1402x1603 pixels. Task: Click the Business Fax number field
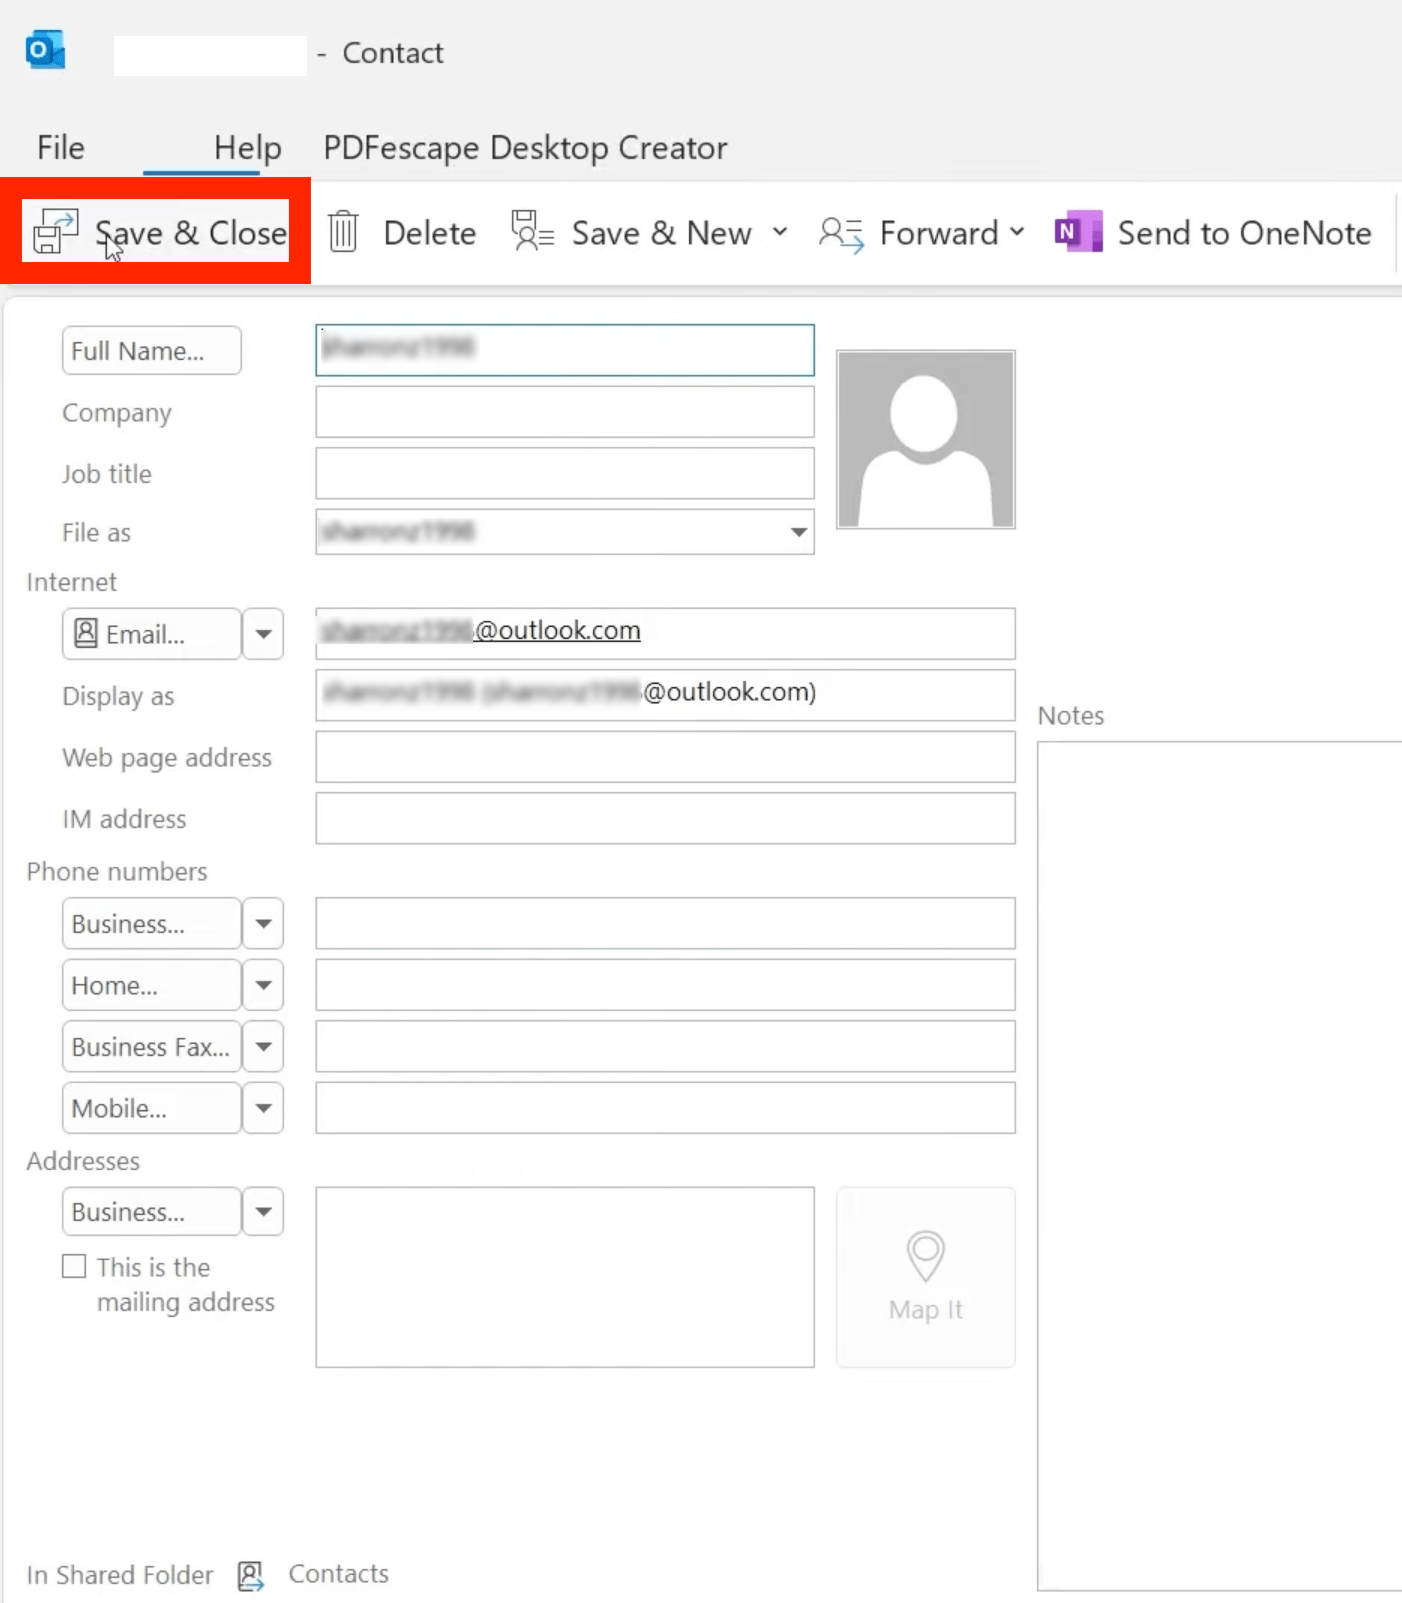tap(665, 1046)
